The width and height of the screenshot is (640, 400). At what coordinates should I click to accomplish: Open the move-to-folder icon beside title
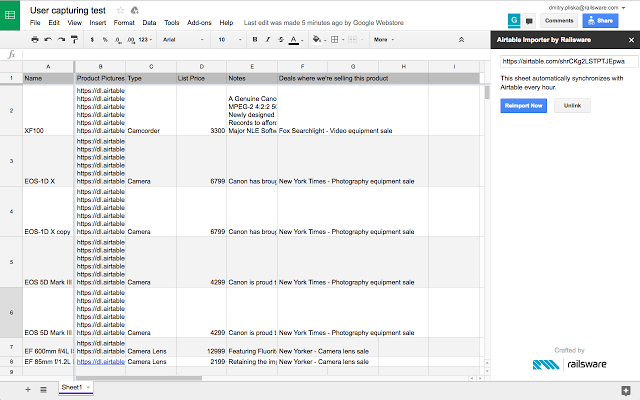(x=134, y=10)
